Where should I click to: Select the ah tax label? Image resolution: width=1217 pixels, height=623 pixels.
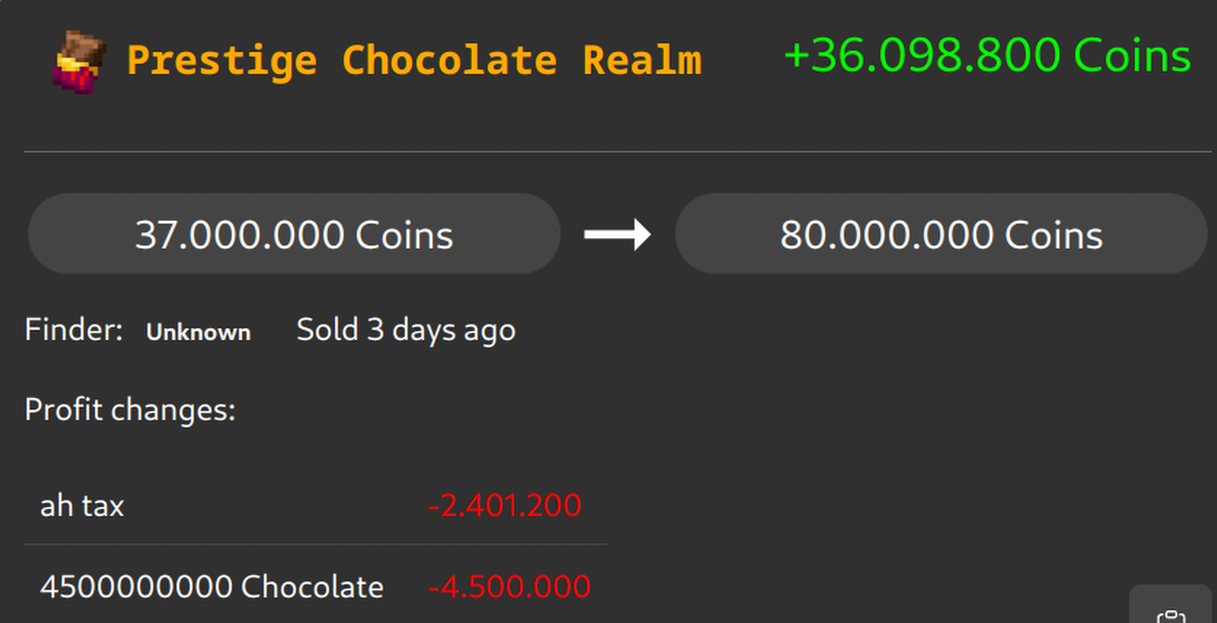82,506
